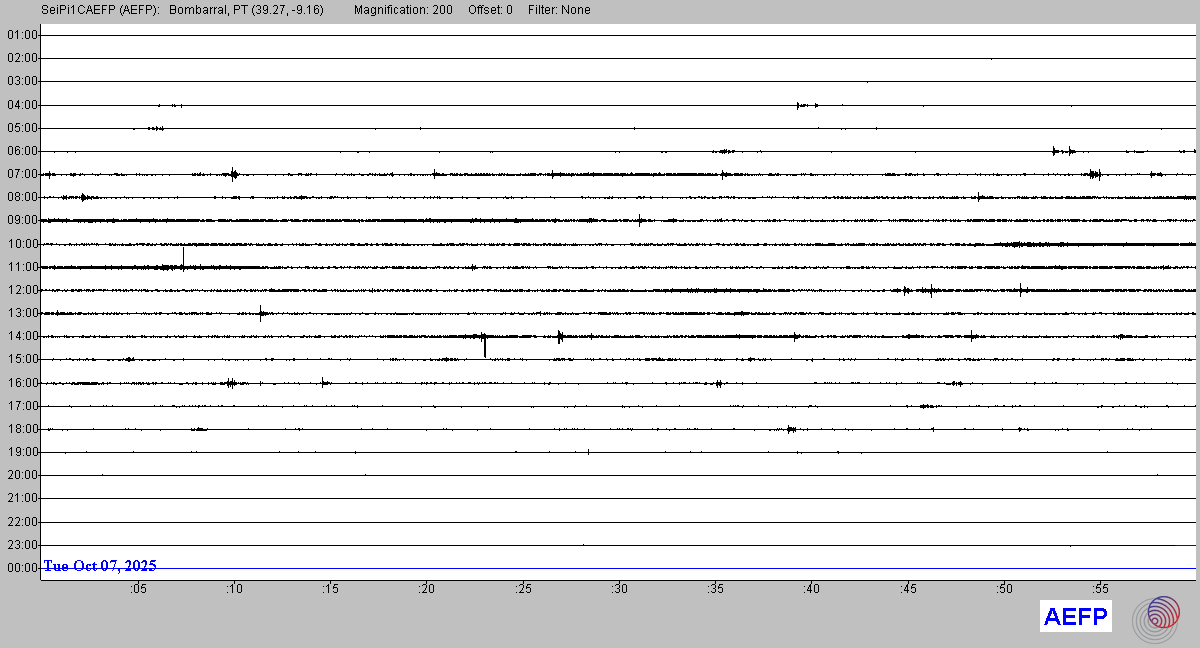Click the 12:00 hour label
The width and height of the screenshot is (1200, 648).
(22, 290)
